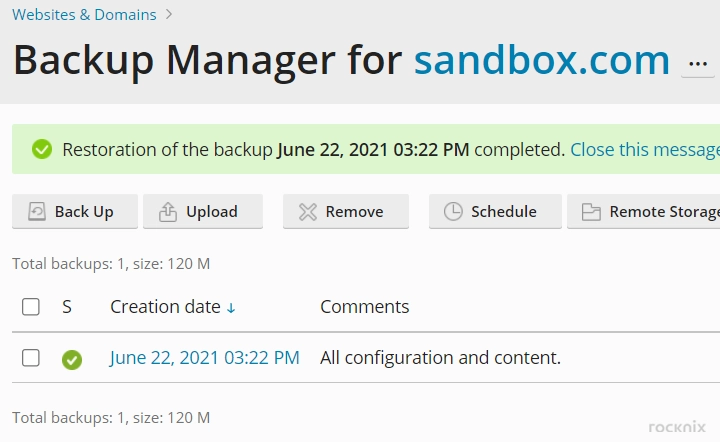The height and width of the screenshot is (442, 720).
Task: Click Close this message link
Action: click(x=645, y=150)
